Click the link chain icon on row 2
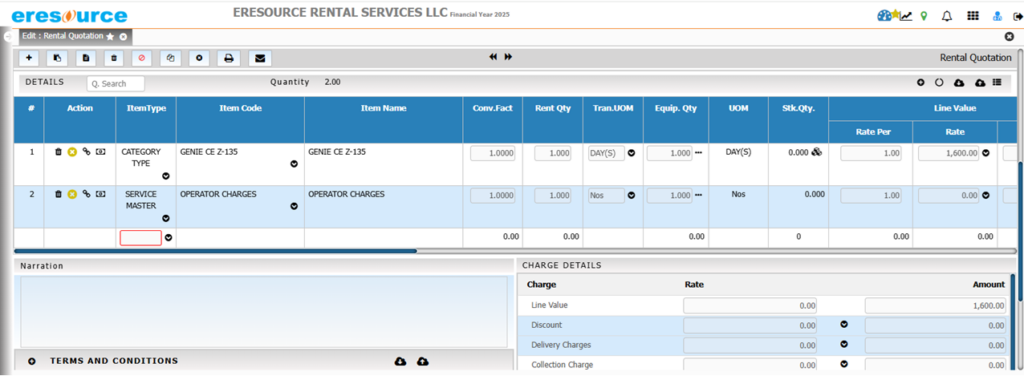 coord(86,194)
